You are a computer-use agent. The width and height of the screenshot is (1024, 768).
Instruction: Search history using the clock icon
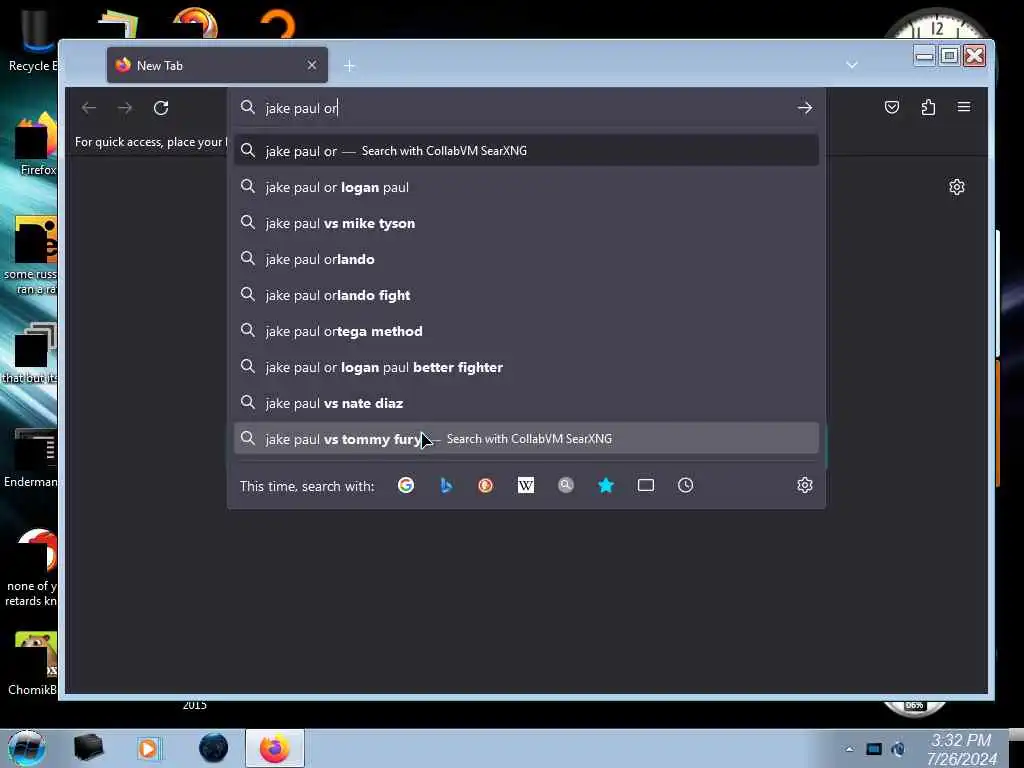click(x=686, y=485)
